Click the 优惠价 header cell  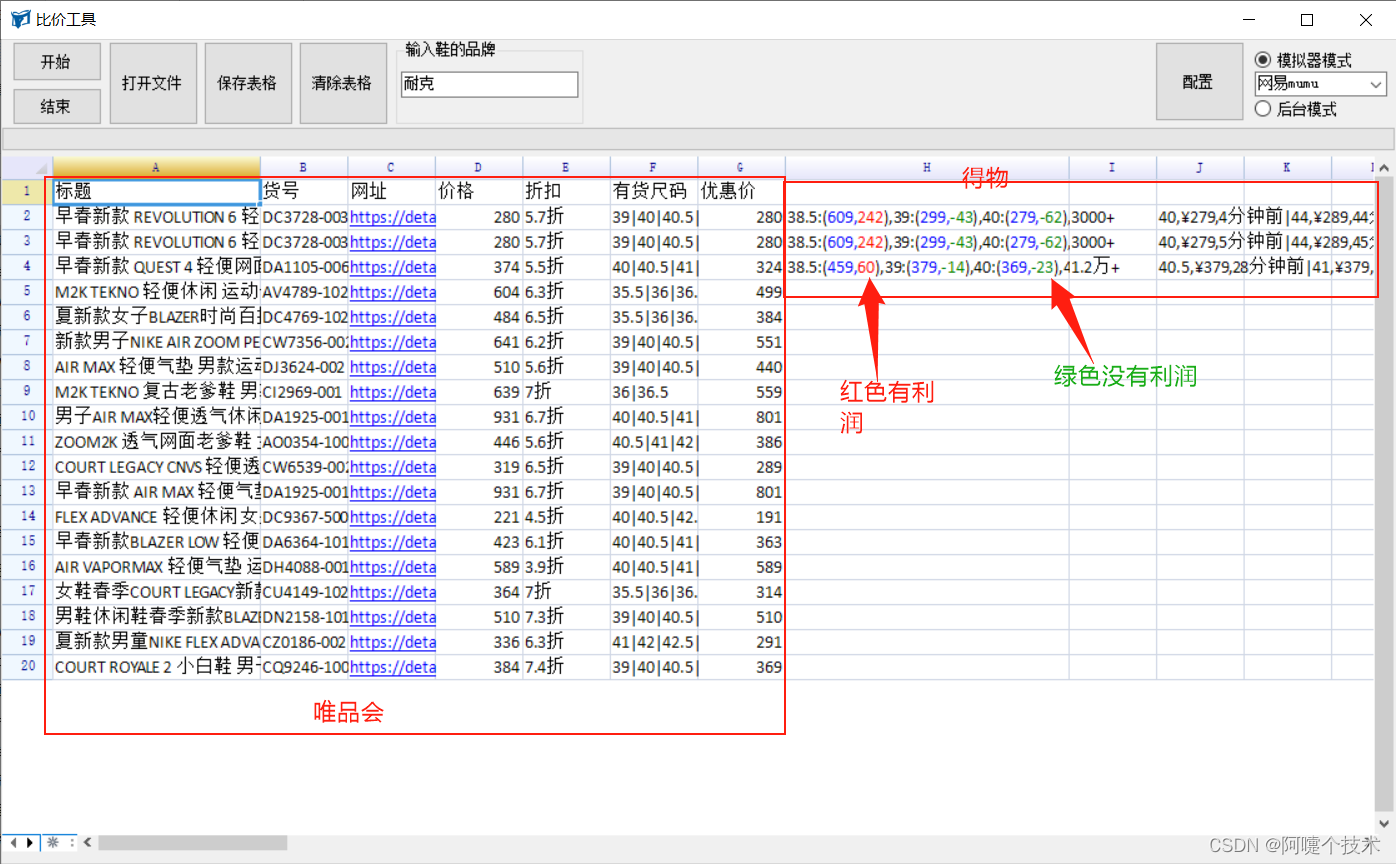tap(741, 192)
